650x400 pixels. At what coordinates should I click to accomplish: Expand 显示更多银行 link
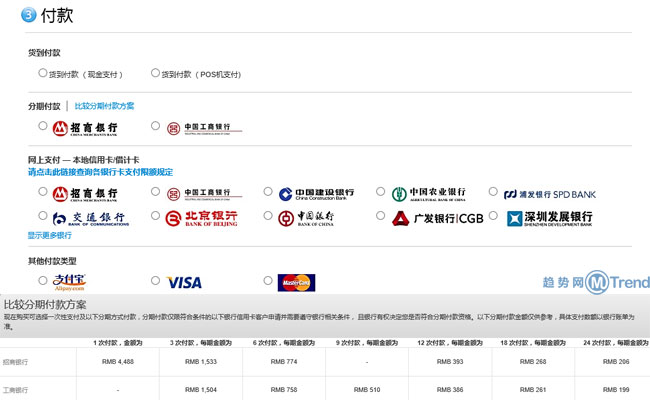coord(50,235)
